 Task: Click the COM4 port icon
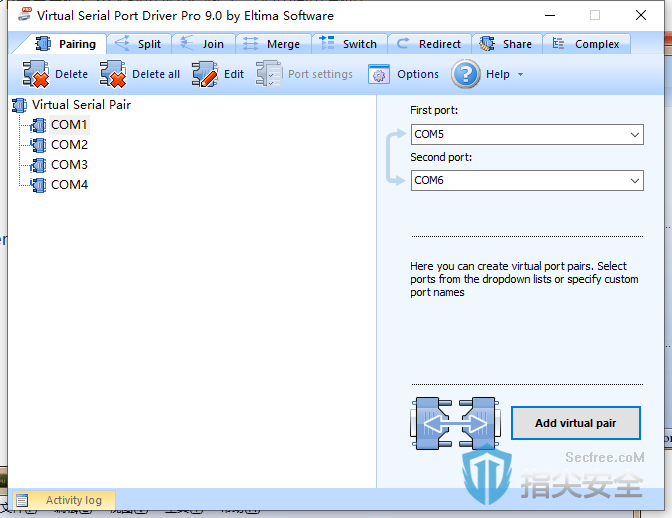pos(38,185)
